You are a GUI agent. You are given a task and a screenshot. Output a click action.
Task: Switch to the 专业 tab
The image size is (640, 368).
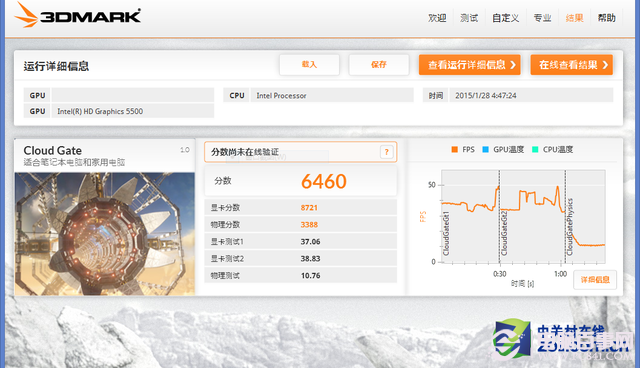coord(542,18)
